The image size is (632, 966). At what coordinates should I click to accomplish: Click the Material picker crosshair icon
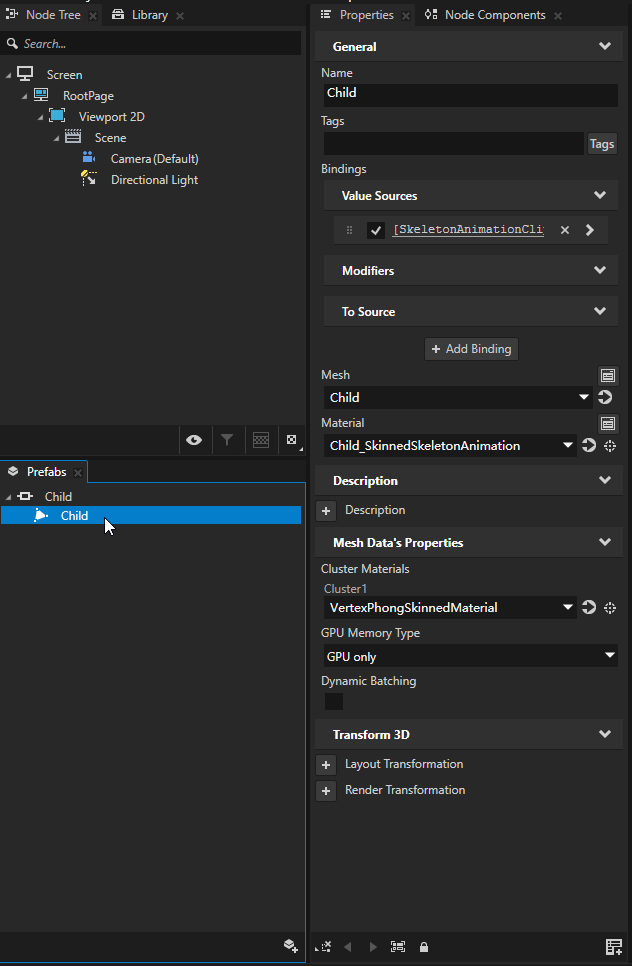coord(610,446)
